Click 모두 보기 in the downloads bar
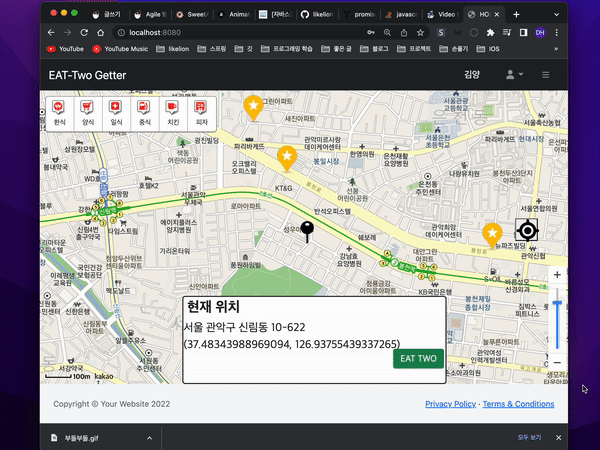Screen dimensions: 600x450 coord(529,437)
